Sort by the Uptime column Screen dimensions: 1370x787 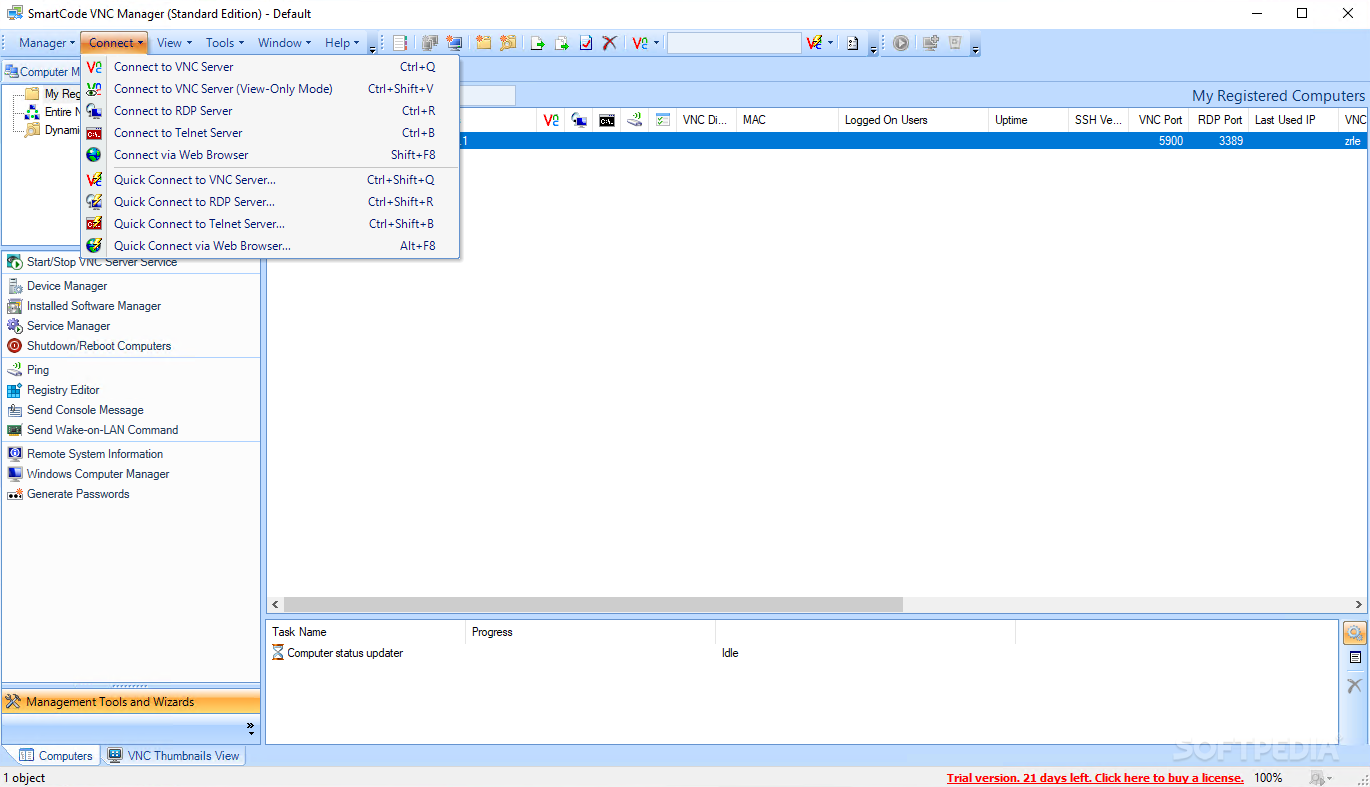pos(1029,120)
